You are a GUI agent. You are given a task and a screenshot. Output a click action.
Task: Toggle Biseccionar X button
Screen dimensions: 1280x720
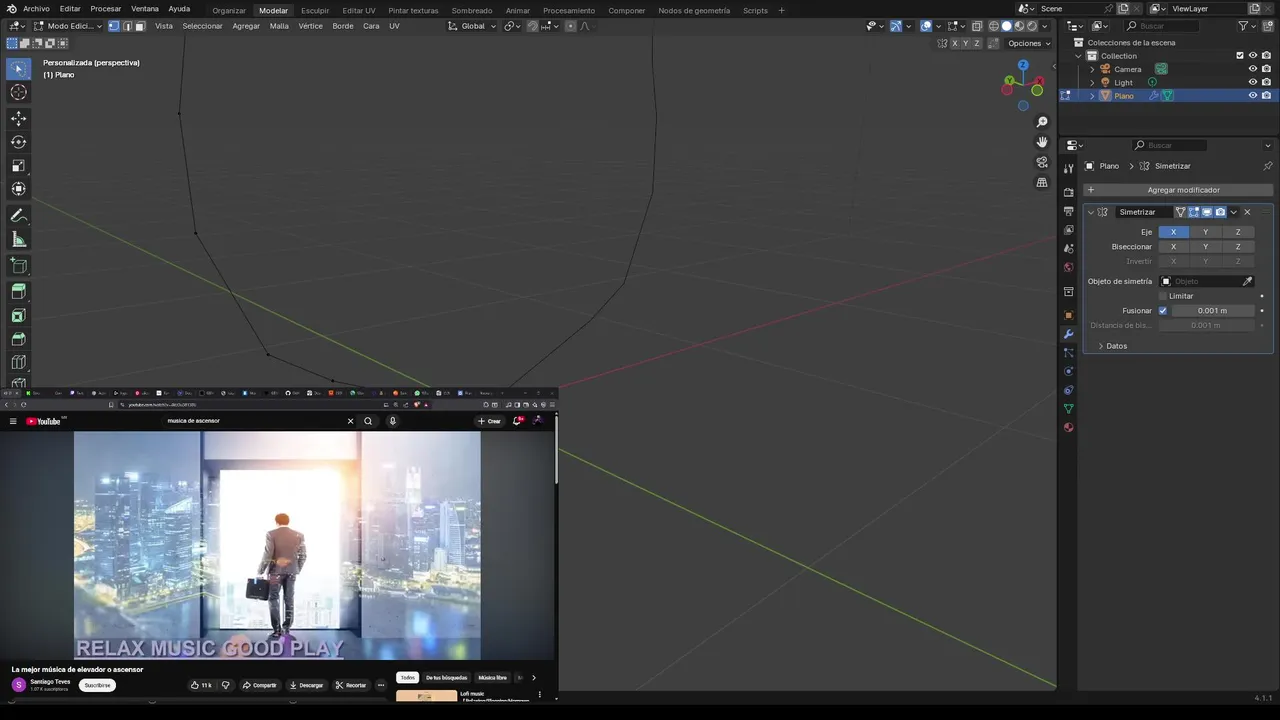click(1173, 246)
